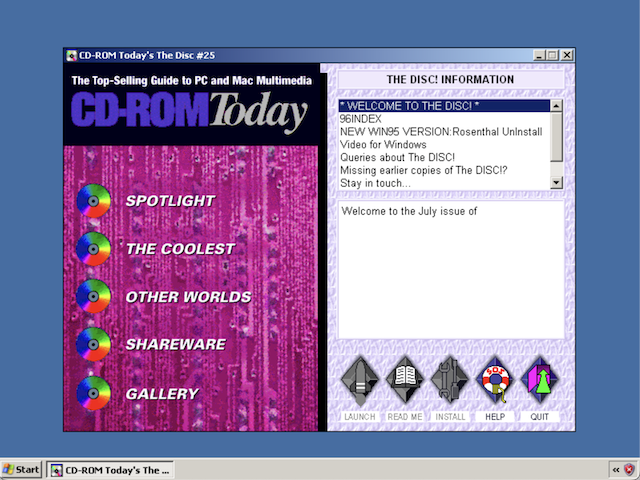Click the QUIT label button
The width and height of the screenshot is (640, 480).
540,417
